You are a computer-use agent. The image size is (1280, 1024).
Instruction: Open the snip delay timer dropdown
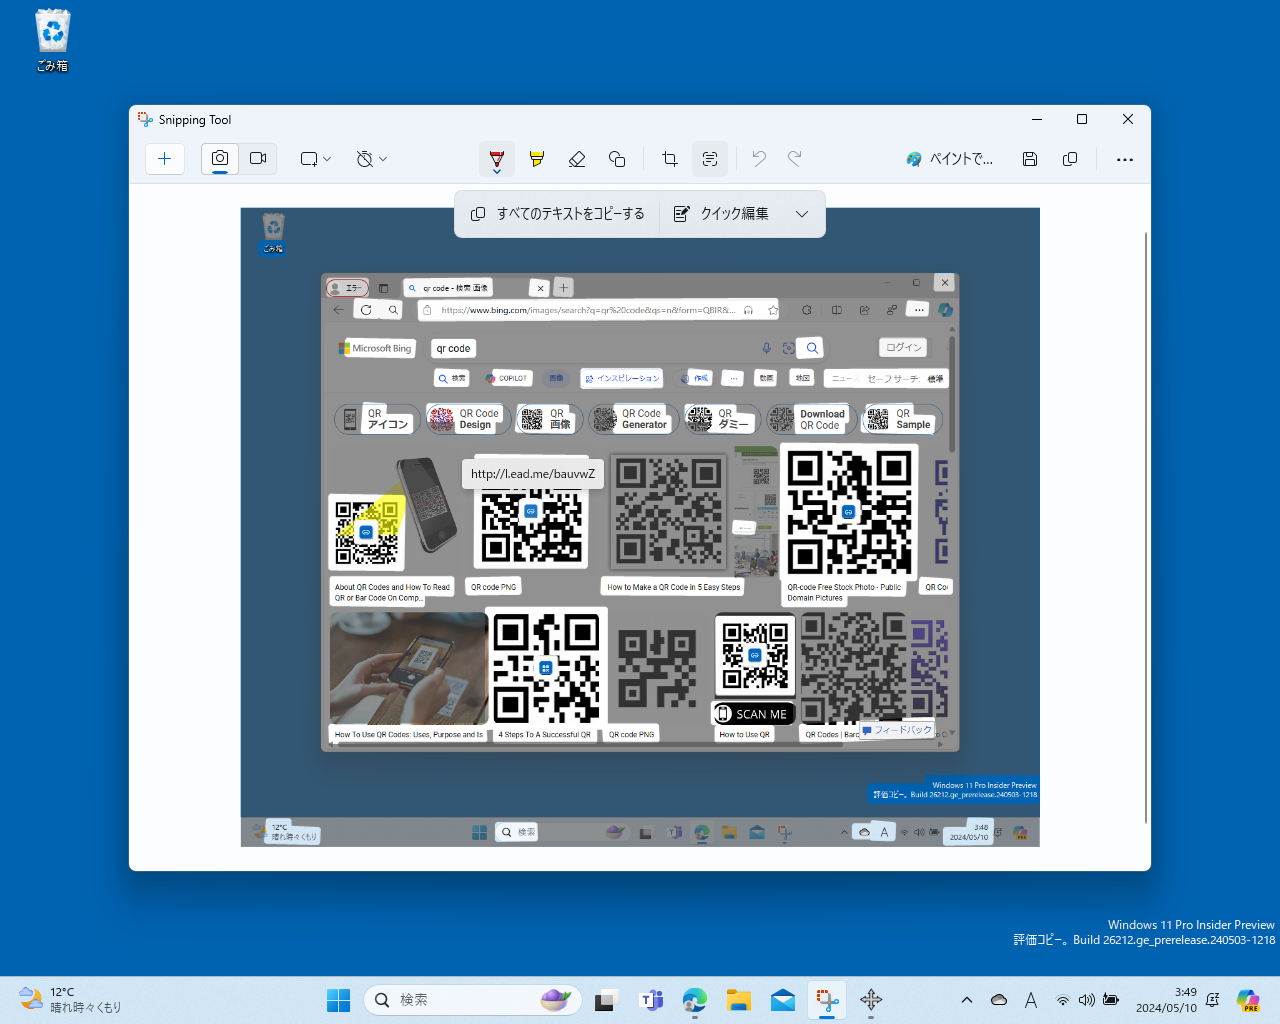372,159
